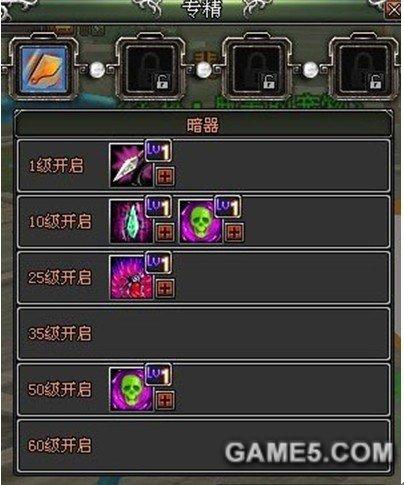The image size is (404, 485).
Task: Select the green crystal skill in 10级开启 row
Action: pyautogui.click(x=131, y=221)
